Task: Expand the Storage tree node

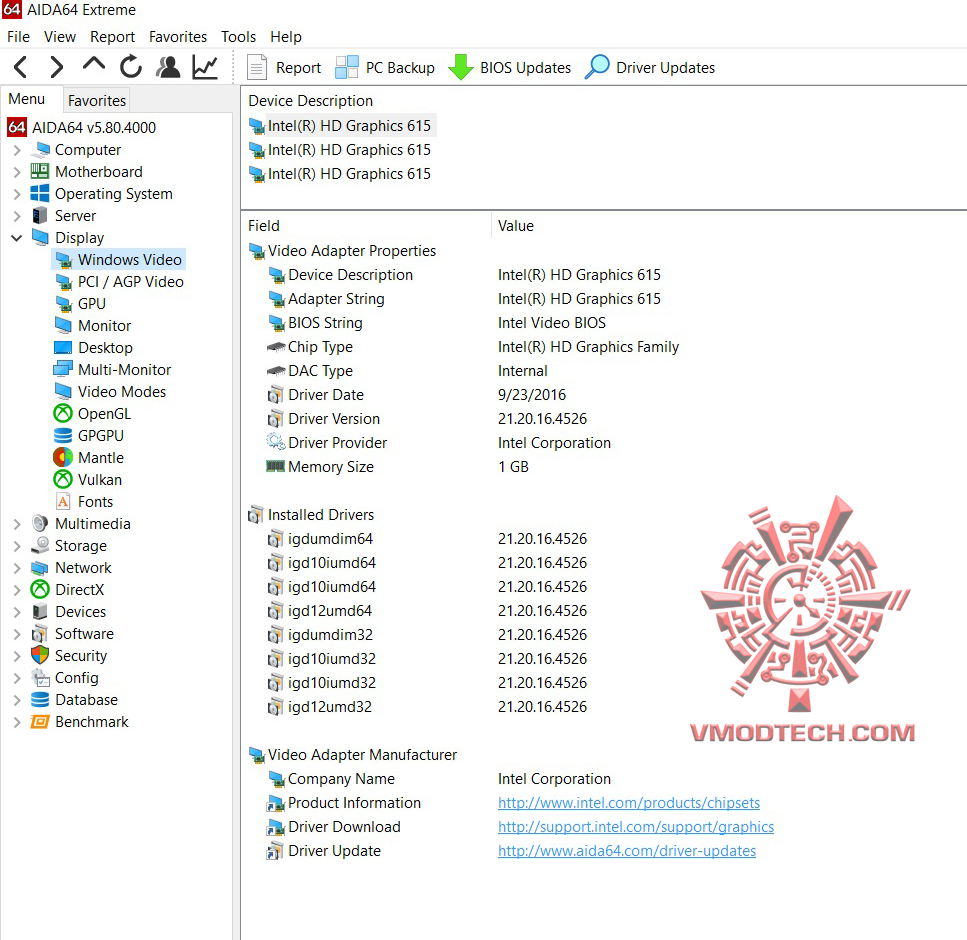Action: (17, 546)
